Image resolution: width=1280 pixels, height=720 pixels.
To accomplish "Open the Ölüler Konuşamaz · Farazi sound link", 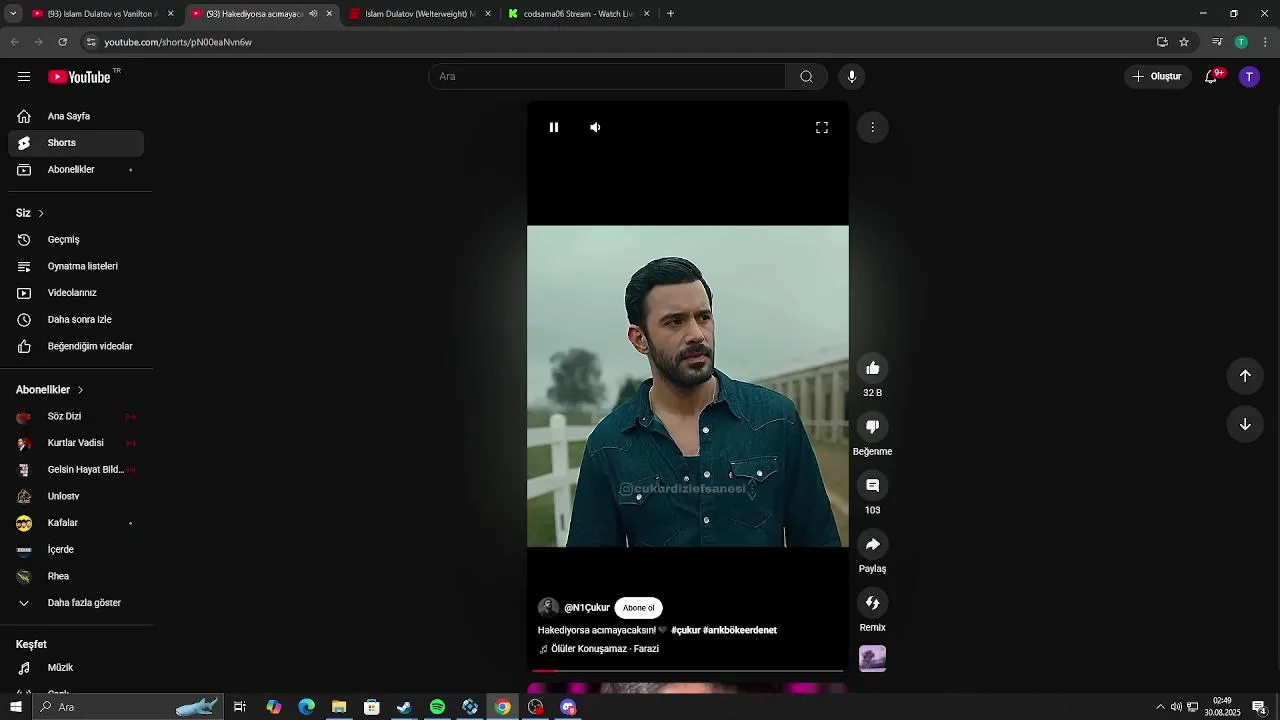I will click(x=605, y=649).
